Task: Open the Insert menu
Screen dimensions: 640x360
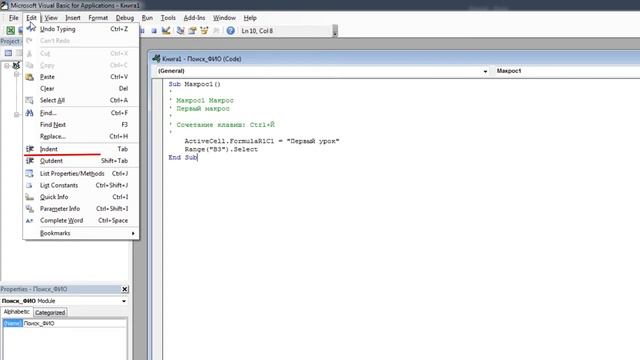Action: coord(73,18)
